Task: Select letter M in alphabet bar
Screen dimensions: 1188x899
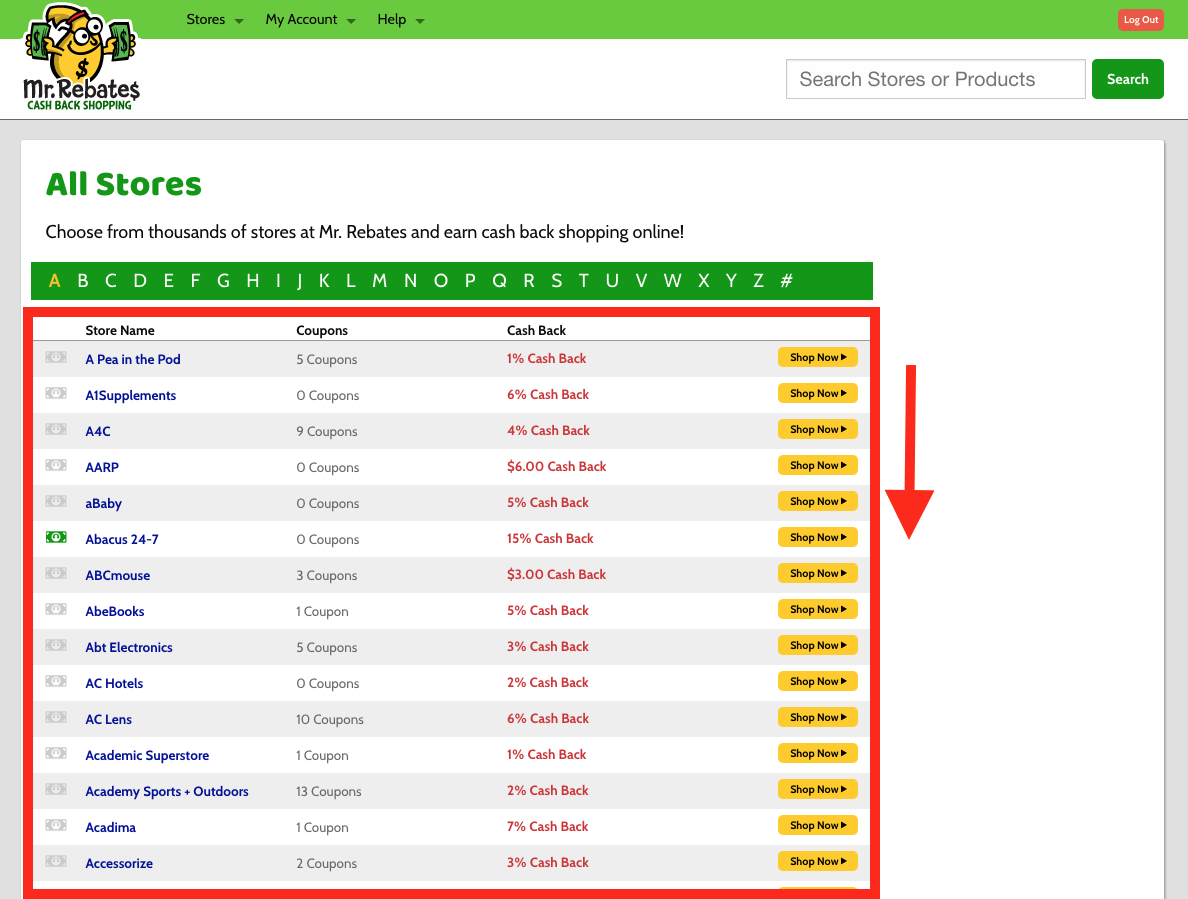Action: (x=380, y=281)
